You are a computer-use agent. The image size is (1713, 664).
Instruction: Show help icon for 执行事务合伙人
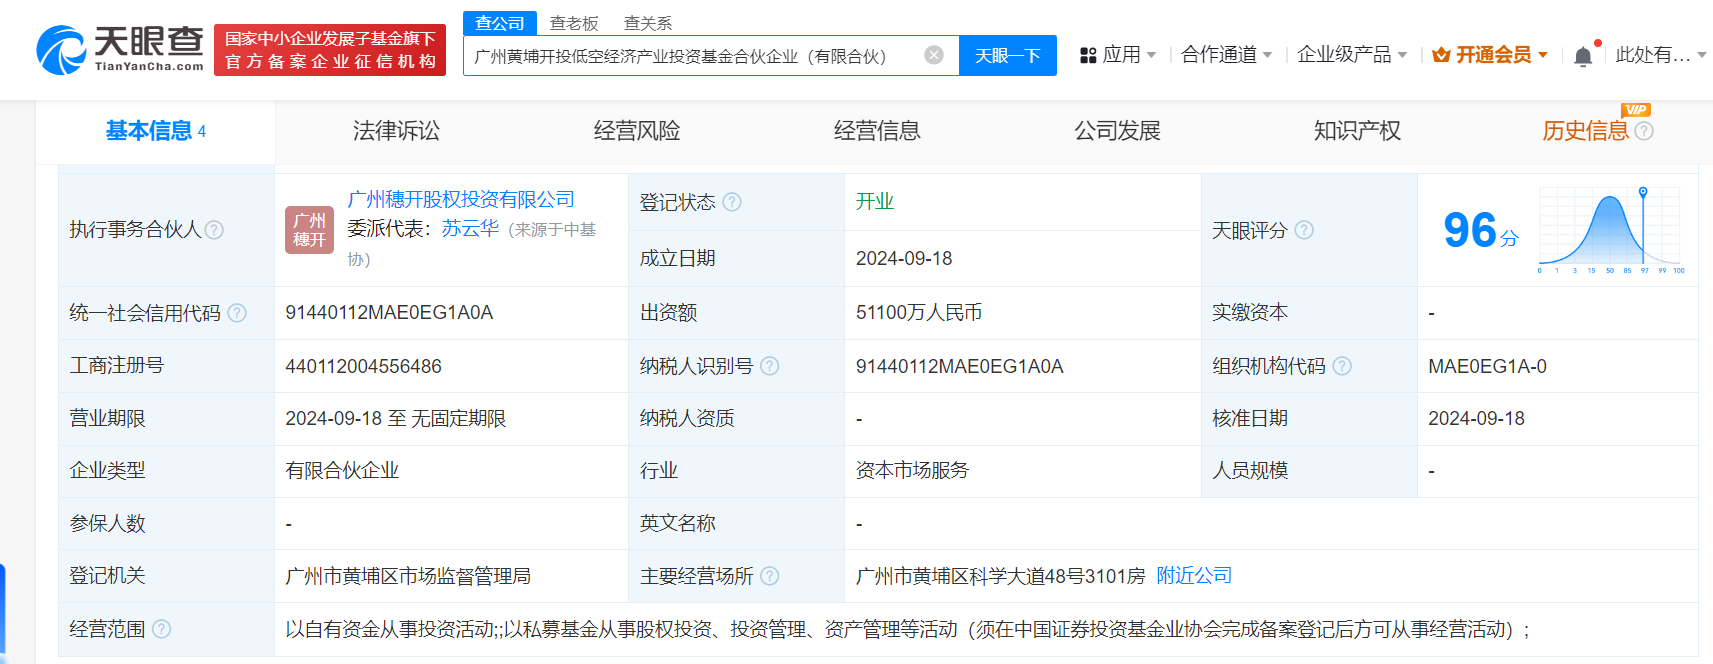214,230
